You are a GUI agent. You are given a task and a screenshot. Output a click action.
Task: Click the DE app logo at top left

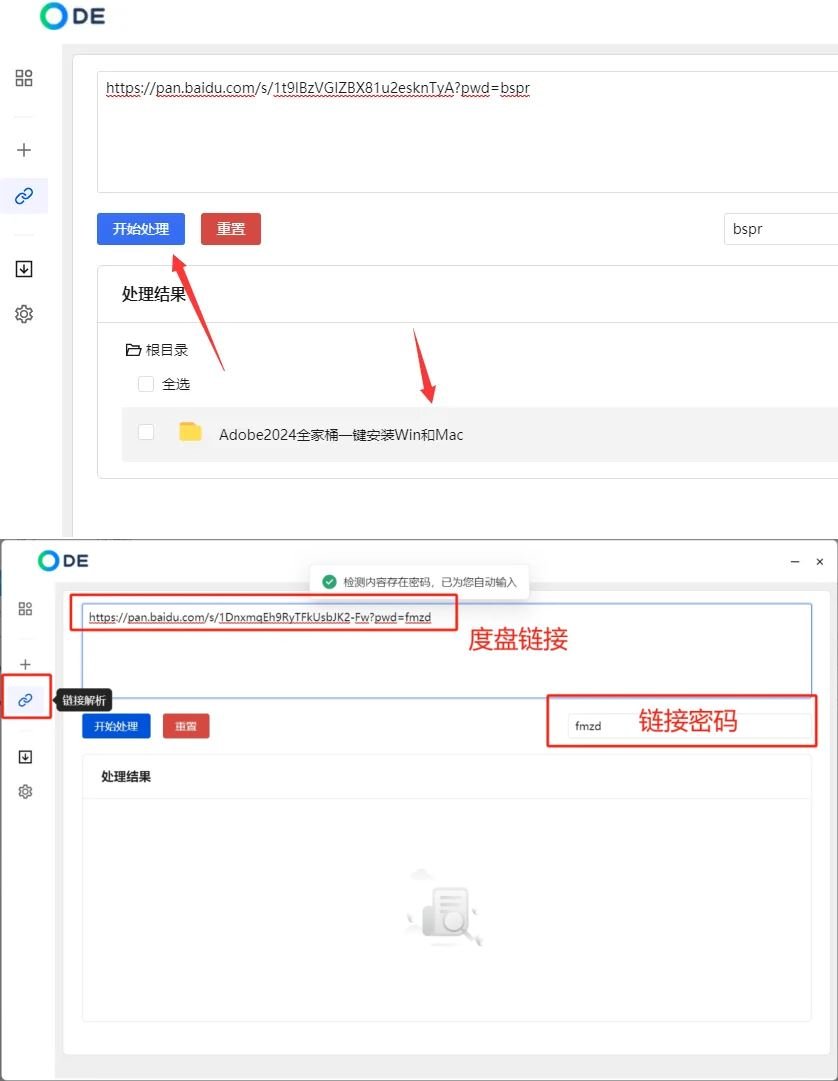tap(70, 17)
